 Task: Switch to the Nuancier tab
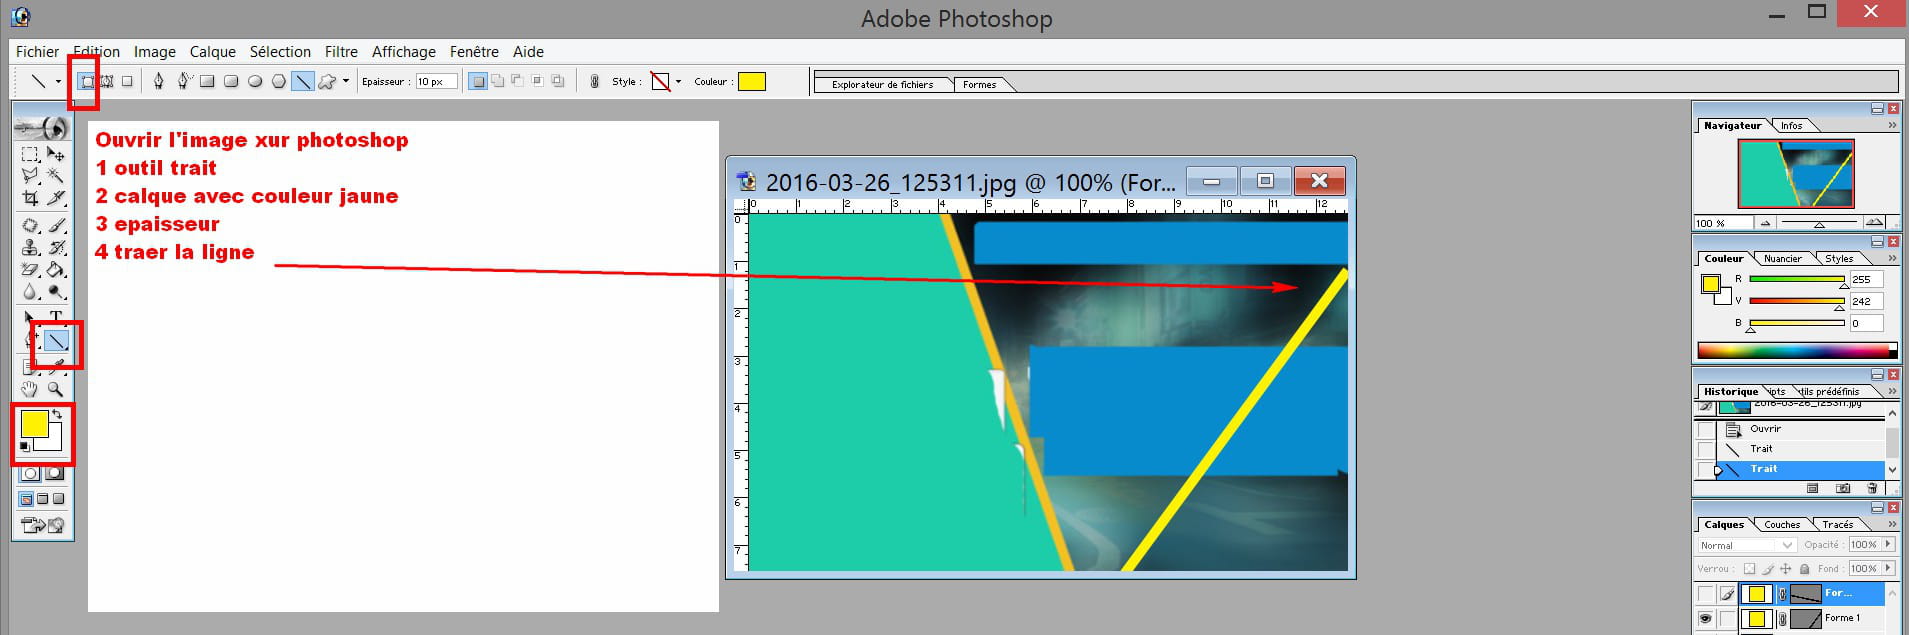[x=1782, y=259]
